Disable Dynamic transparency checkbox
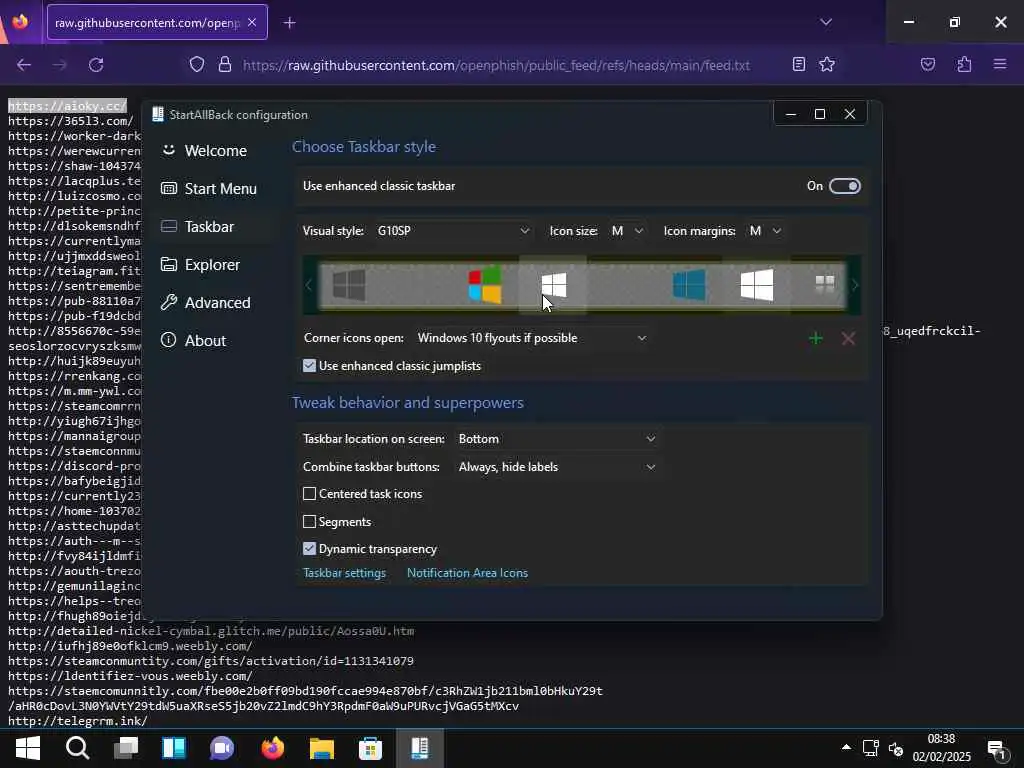 [310, 549]
